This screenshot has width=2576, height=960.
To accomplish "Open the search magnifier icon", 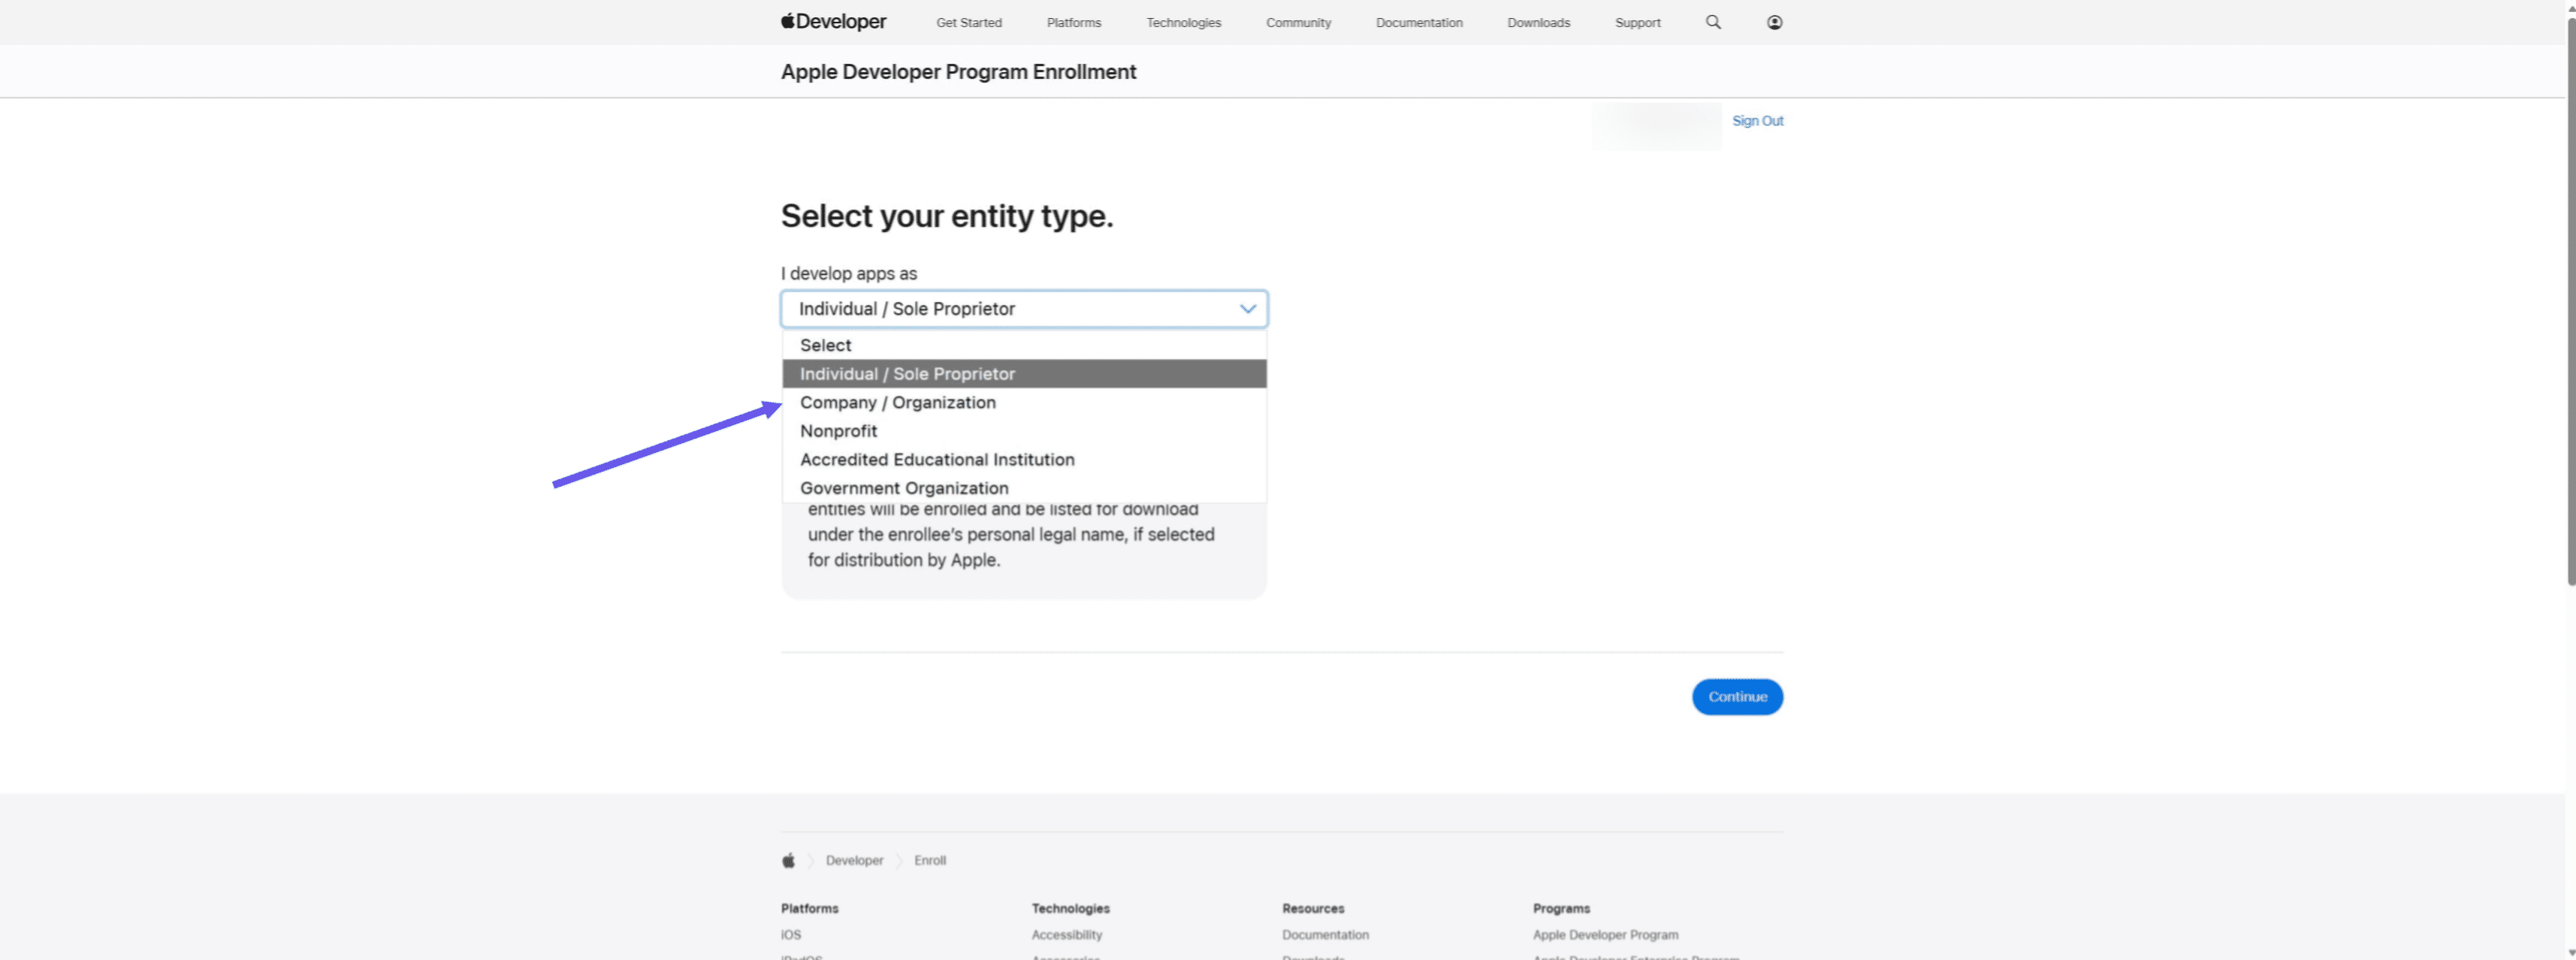I will [x=1713, y=22].
